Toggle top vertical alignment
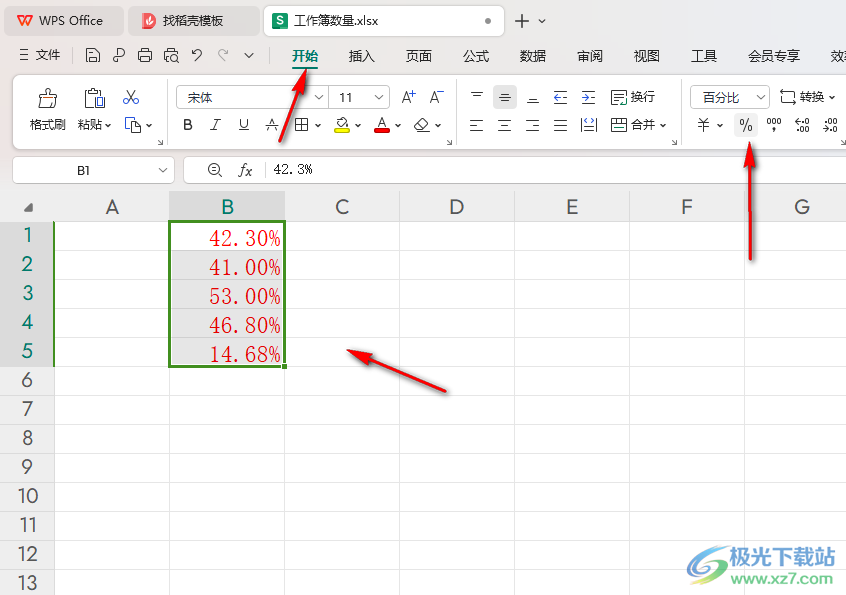The height and width of the screenshot is (595, 846). click(x=476, y=97)
